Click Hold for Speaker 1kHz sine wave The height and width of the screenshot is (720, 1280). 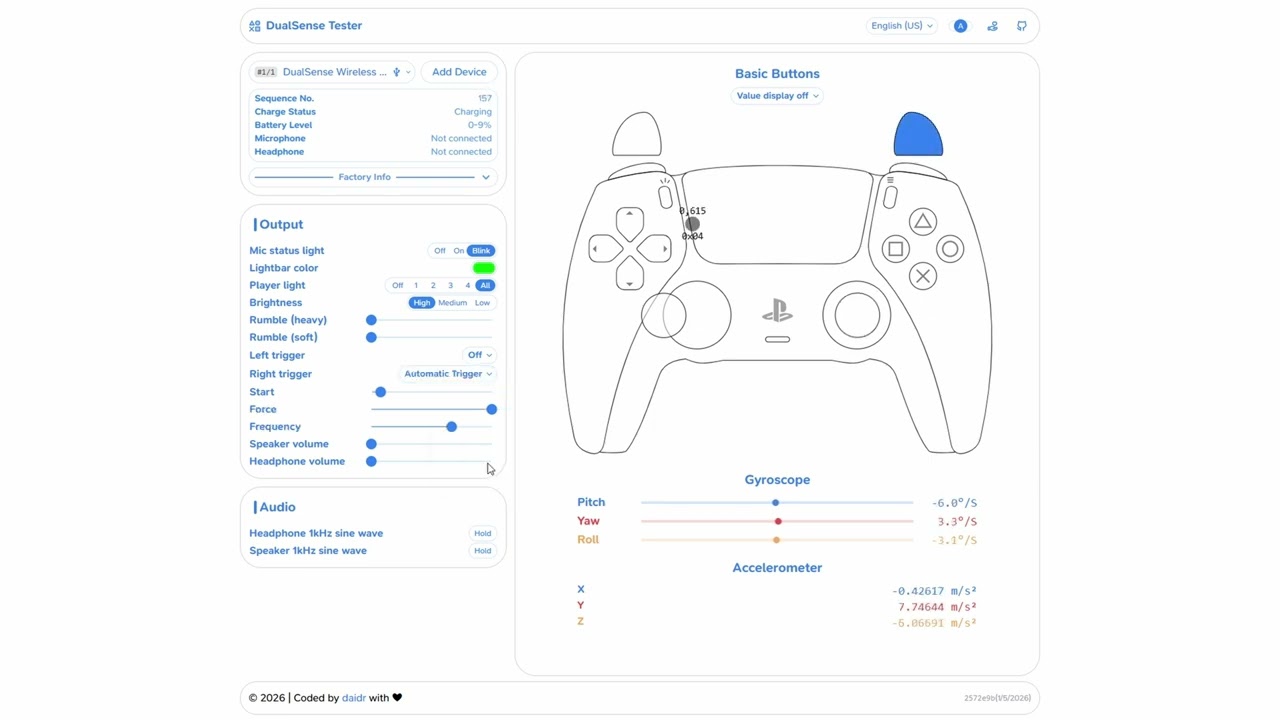[482, 551]
